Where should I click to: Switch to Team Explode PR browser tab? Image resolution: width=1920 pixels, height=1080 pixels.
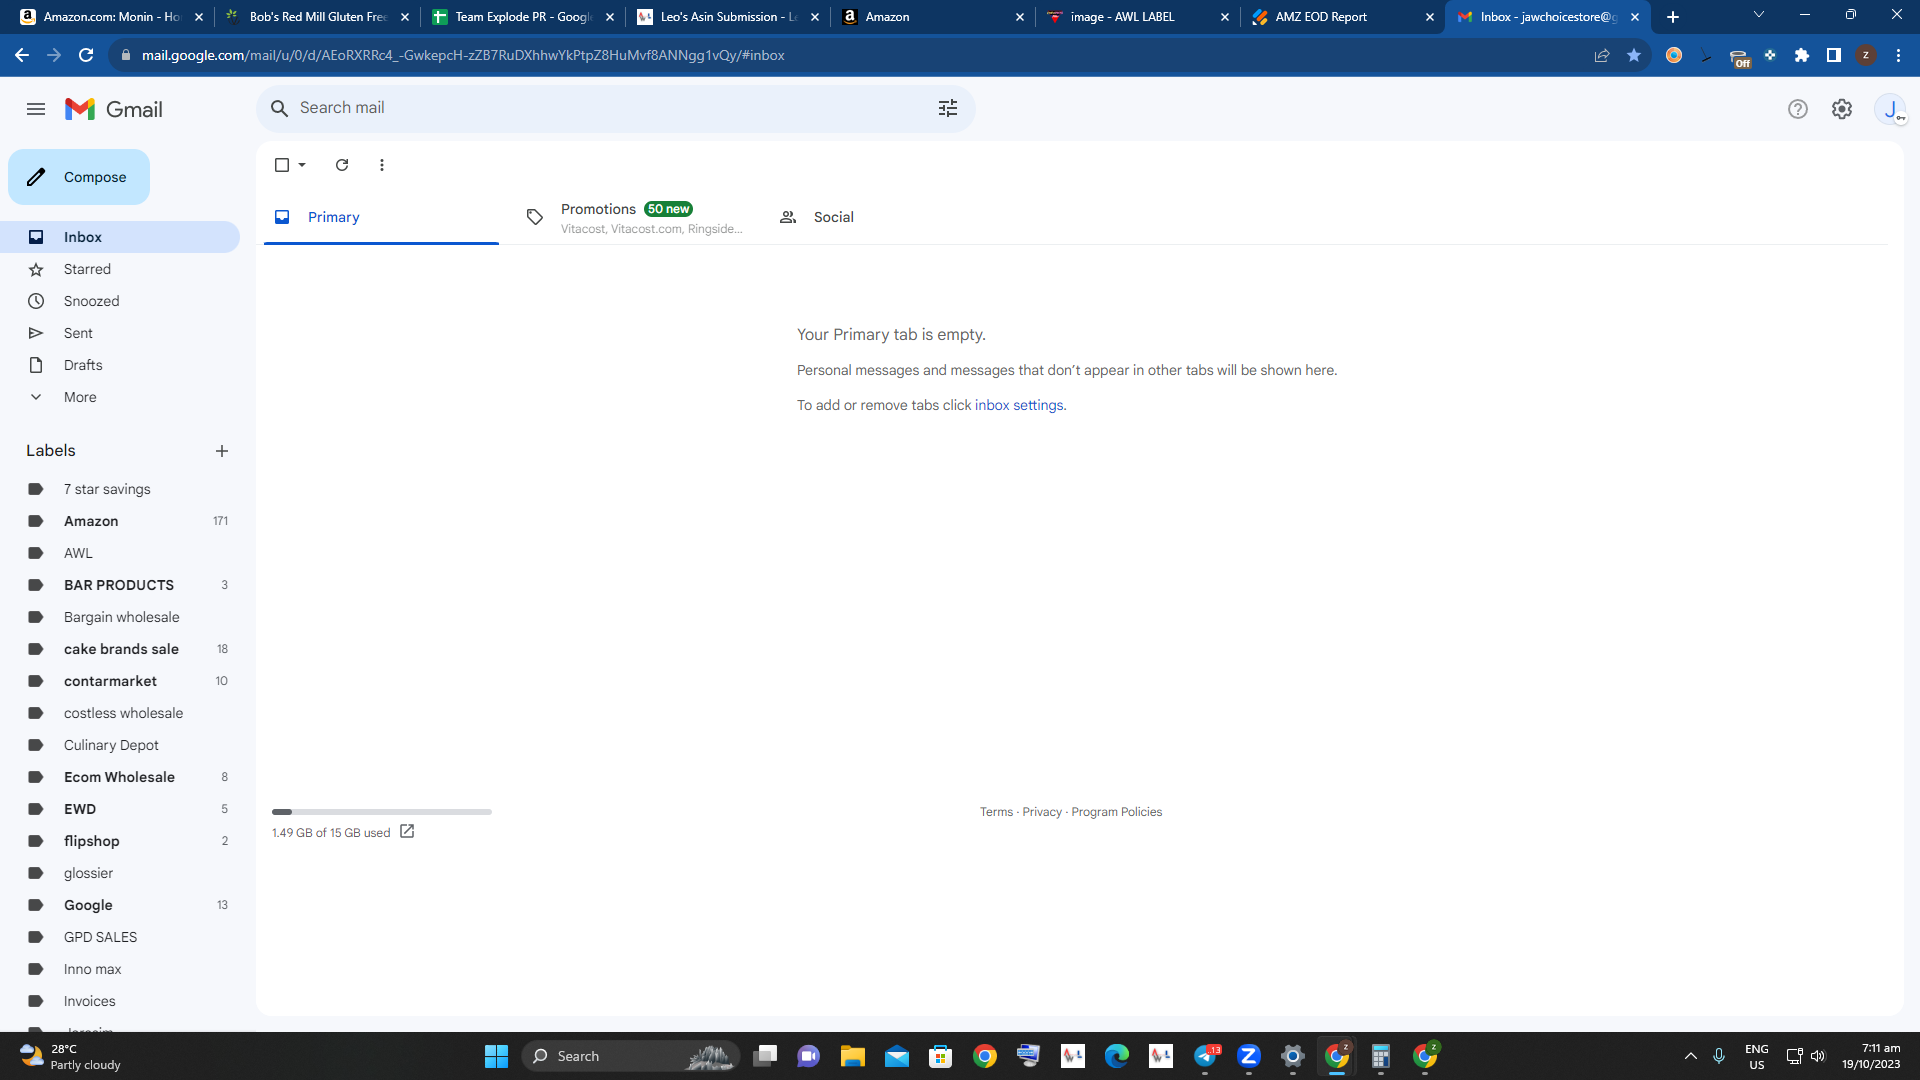522,17
